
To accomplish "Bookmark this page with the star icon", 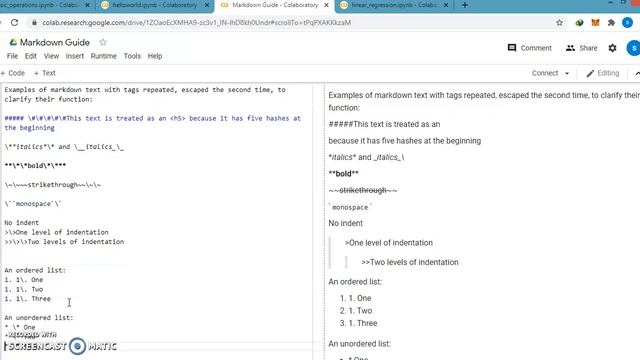I will point(559,22).
